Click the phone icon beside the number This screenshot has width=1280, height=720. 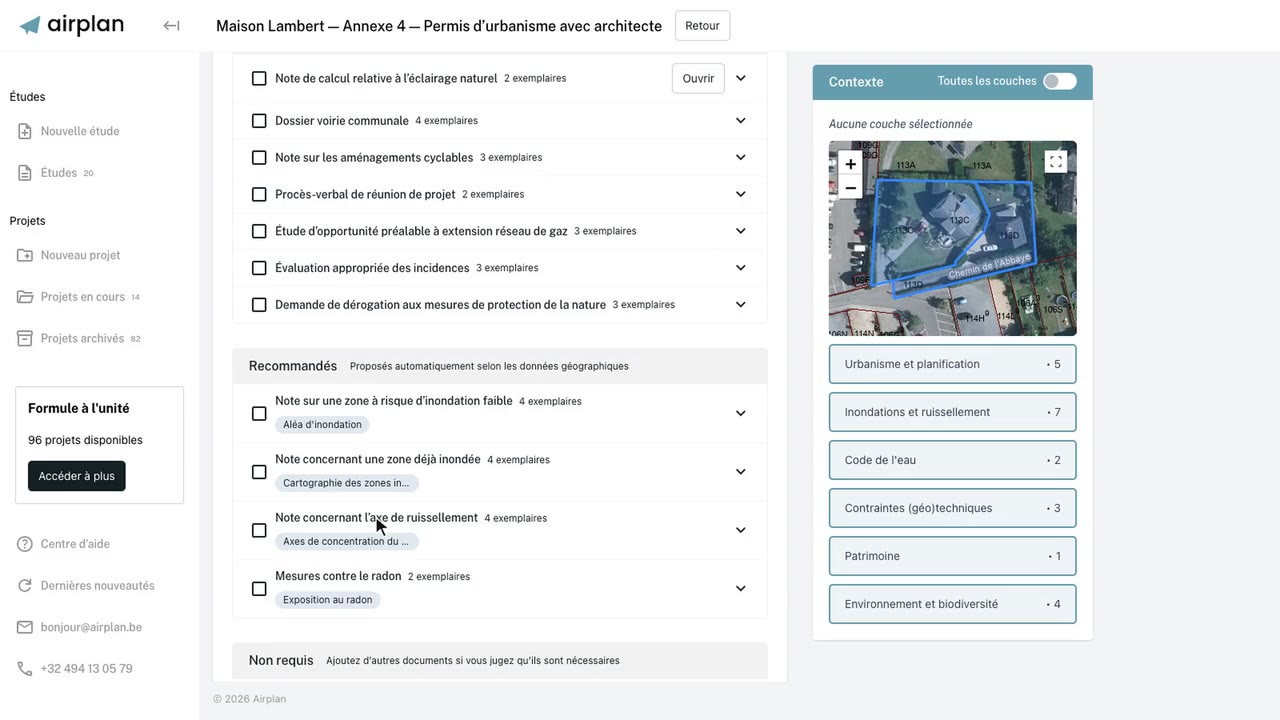point(25,669)
